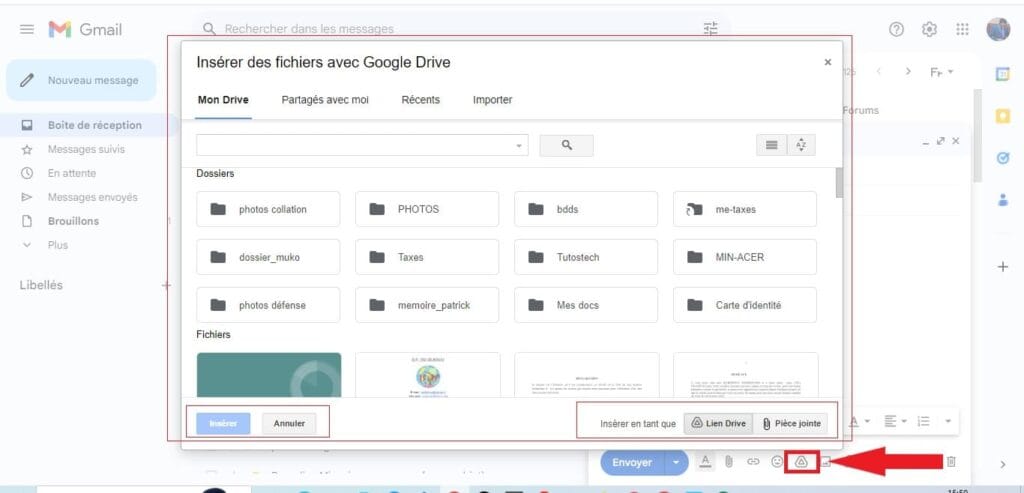The image size is (1024, 493).
Task: Select the me-taxes shortcut folder
Action: [x=745, y=209]
